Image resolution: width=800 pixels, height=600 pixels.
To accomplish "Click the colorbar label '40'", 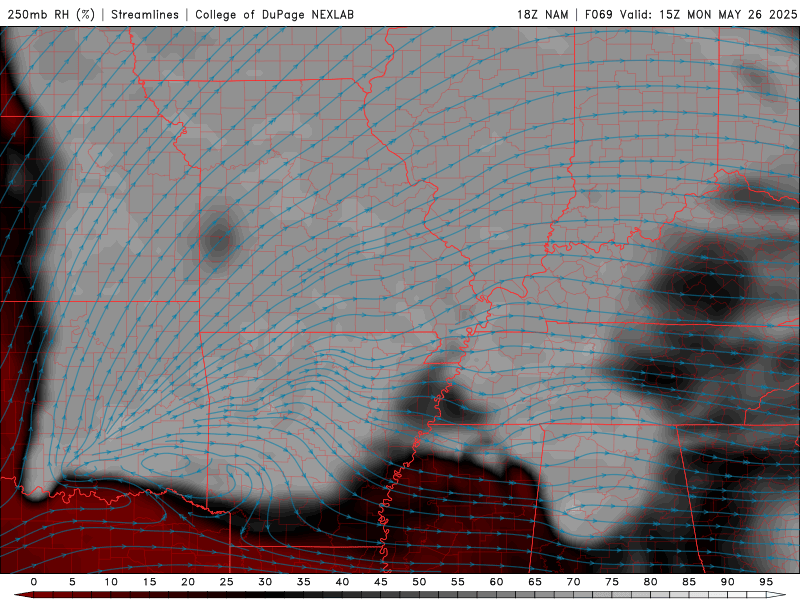I will tap(342, 582).
